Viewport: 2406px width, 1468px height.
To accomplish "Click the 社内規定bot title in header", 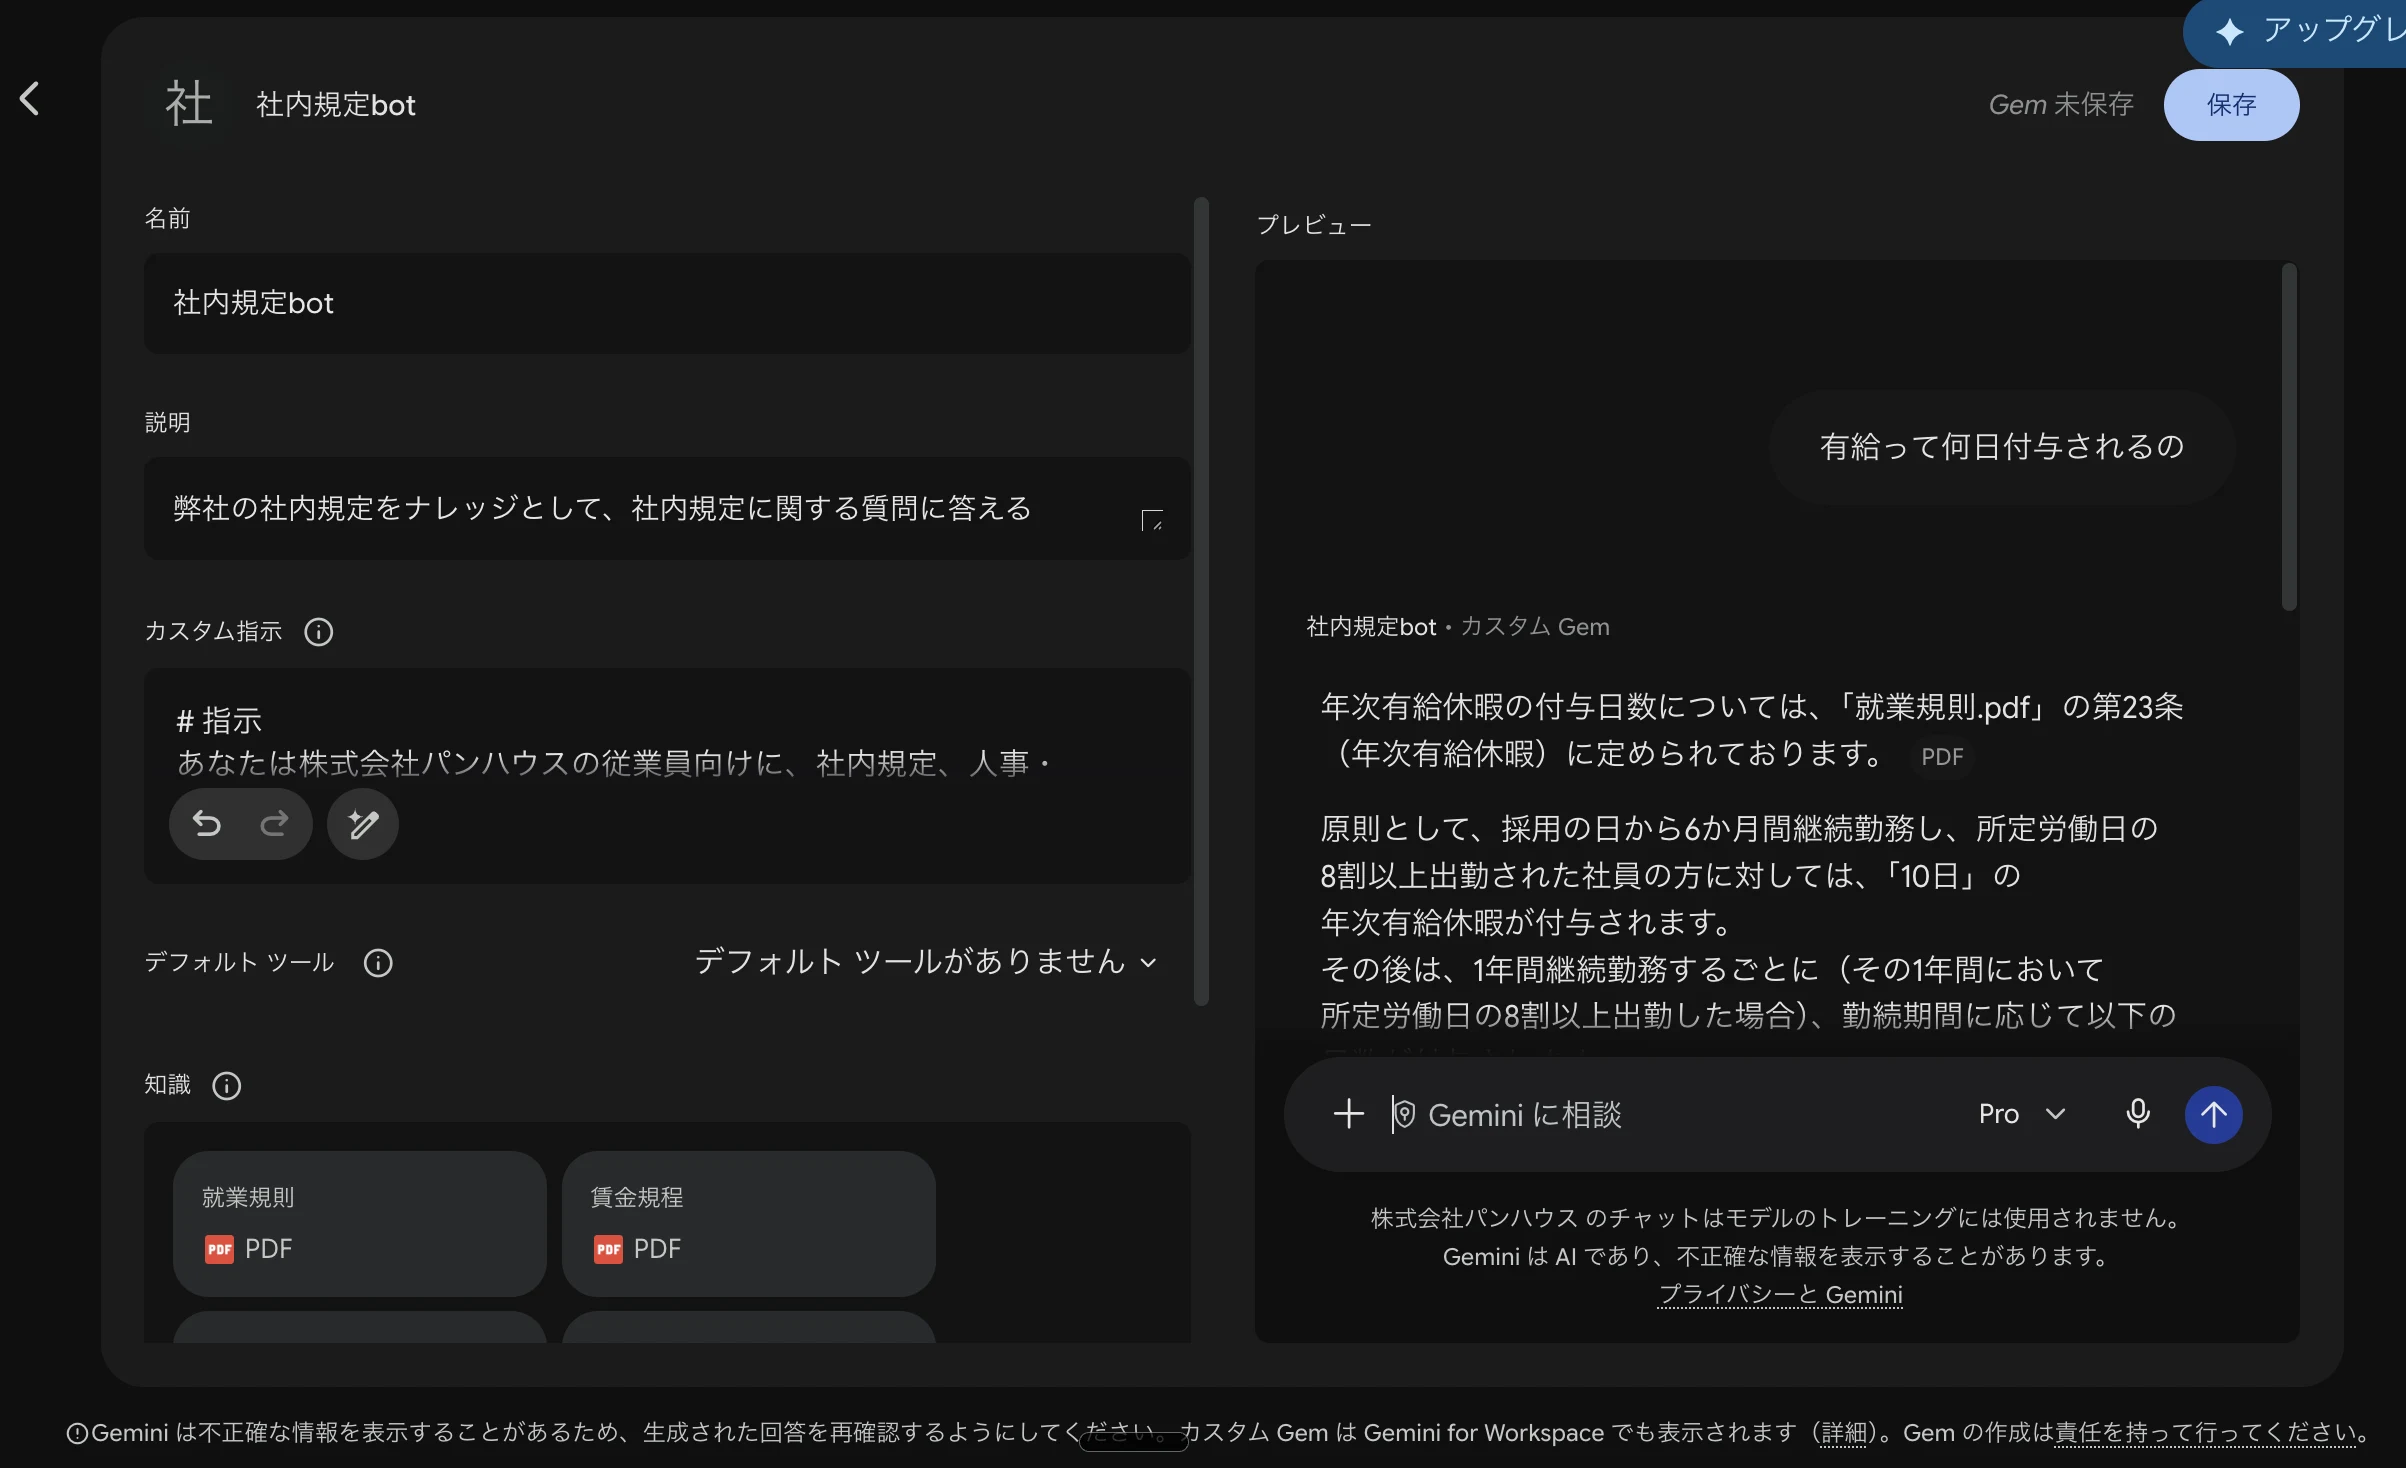I will pyautogui.click(x=335, y=105).
